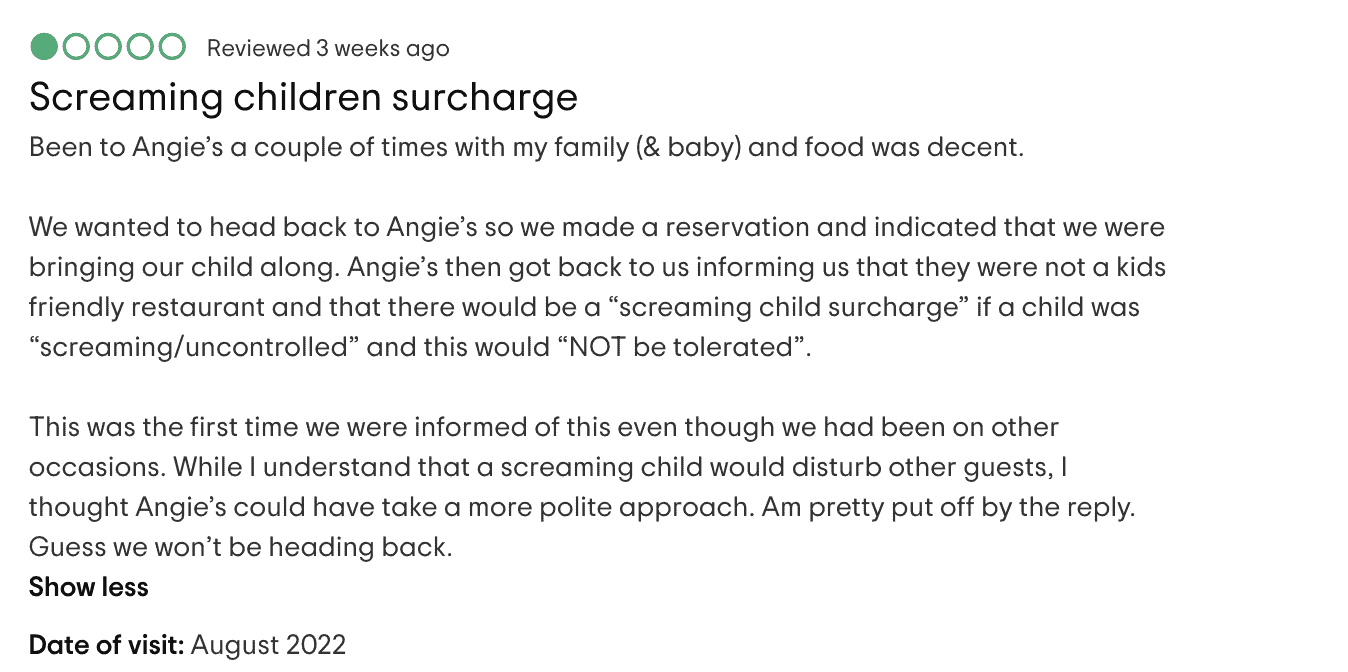Screen dimensions: 1348x672
Task: Collapse the review with Show less
Action: pyautogui.click(x=89, y=587)
